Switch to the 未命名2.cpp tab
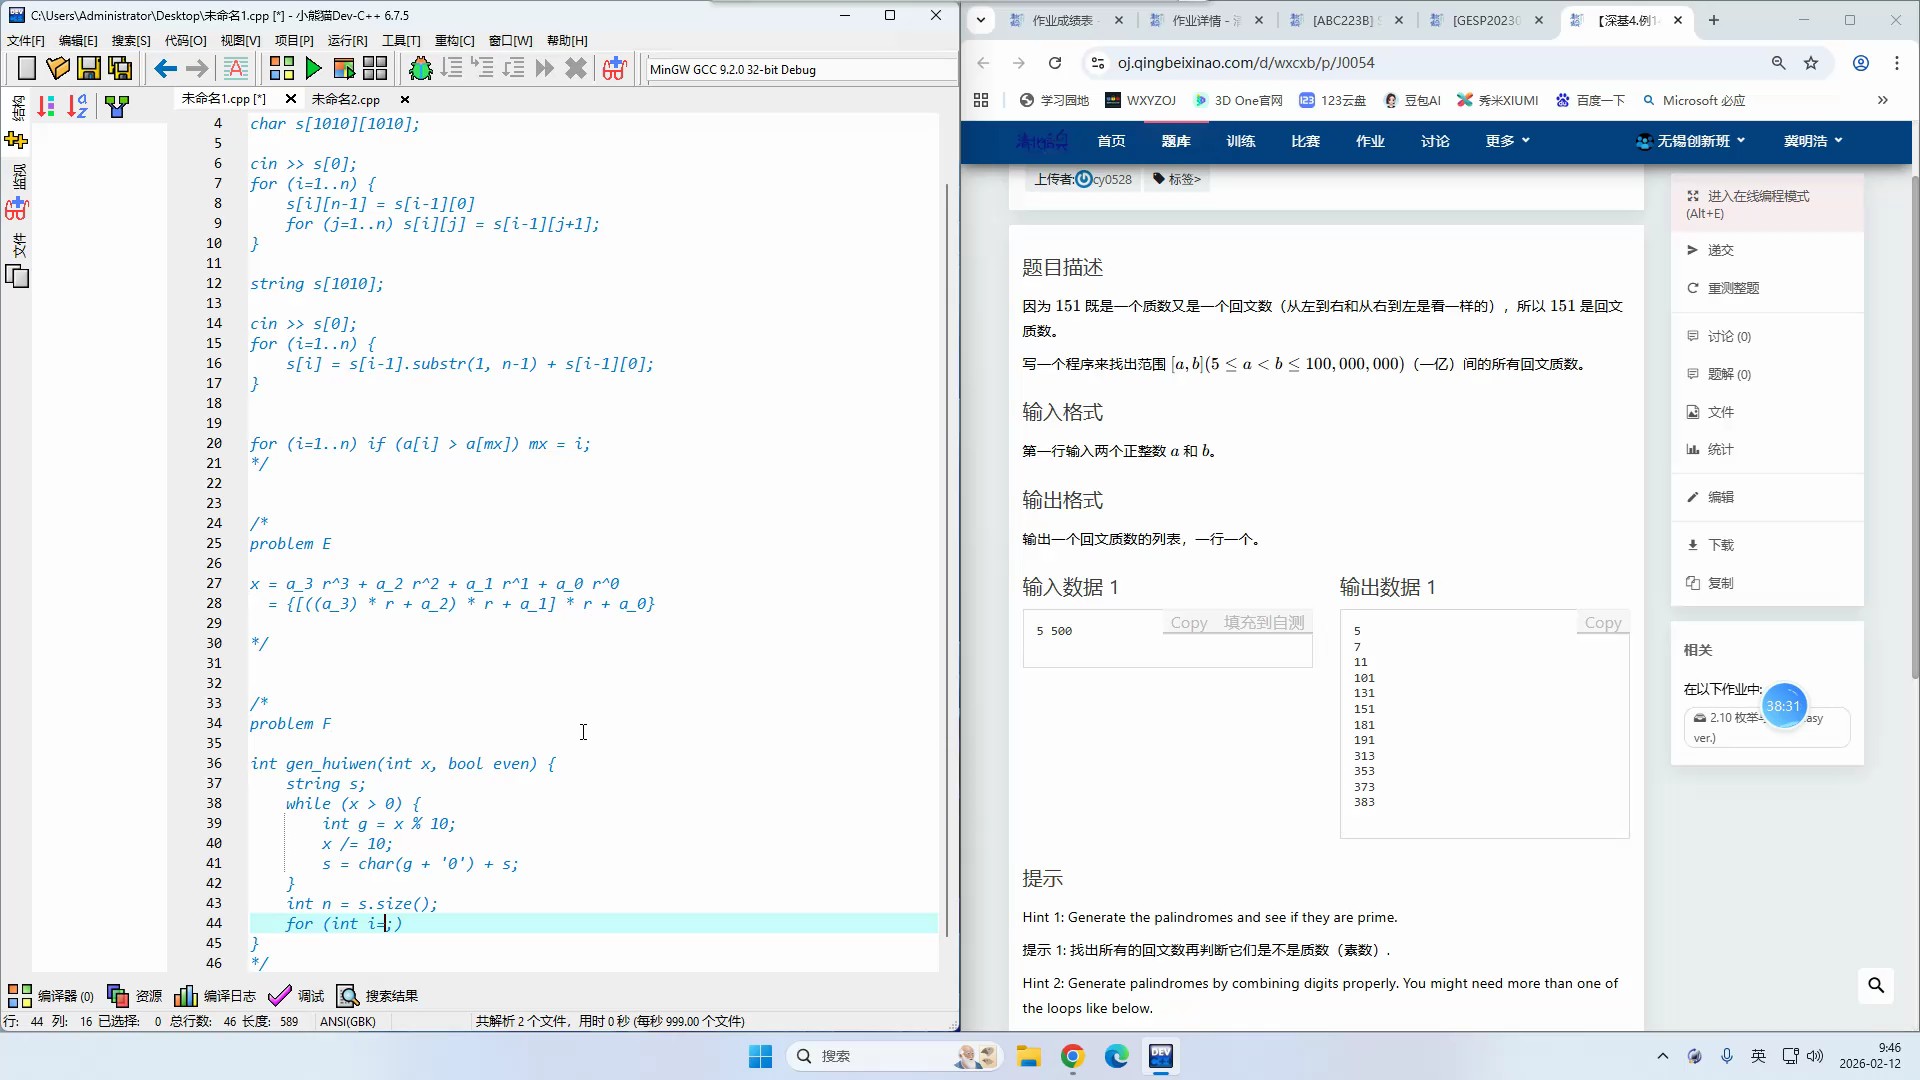 [x=346, y=99]
